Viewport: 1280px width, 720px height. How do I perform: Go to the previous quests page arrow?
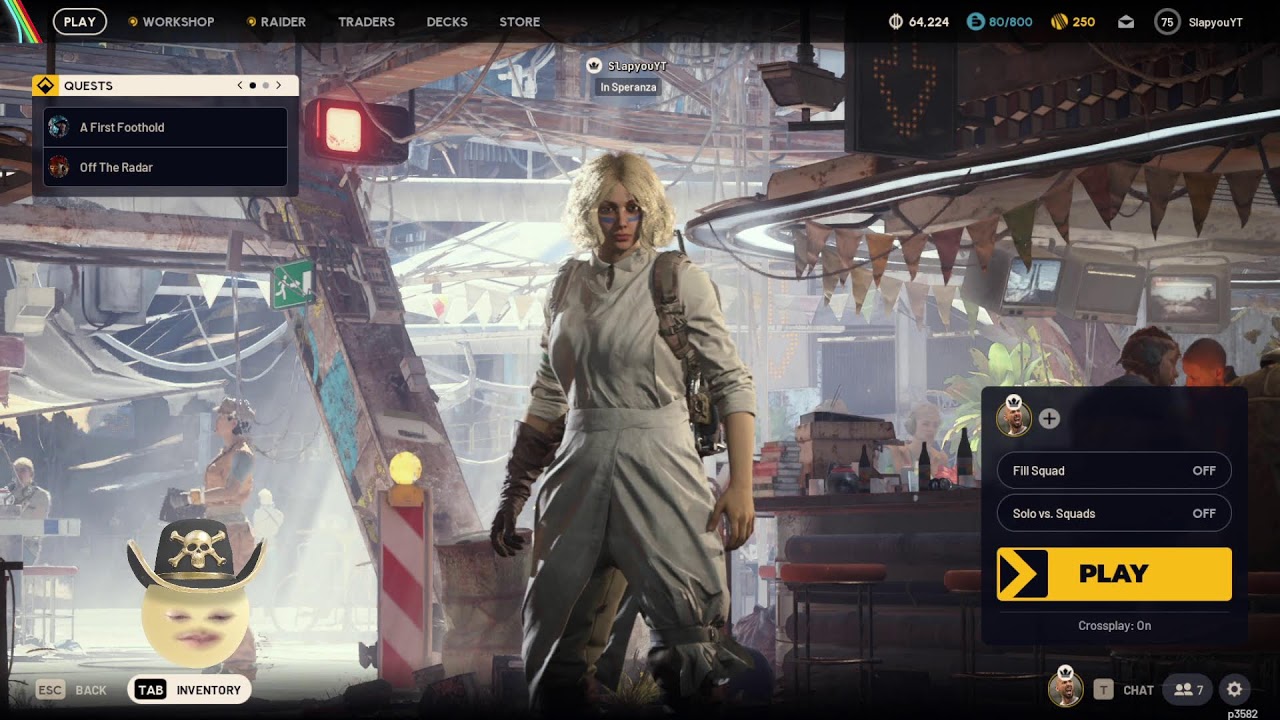[x=240, y=86]
